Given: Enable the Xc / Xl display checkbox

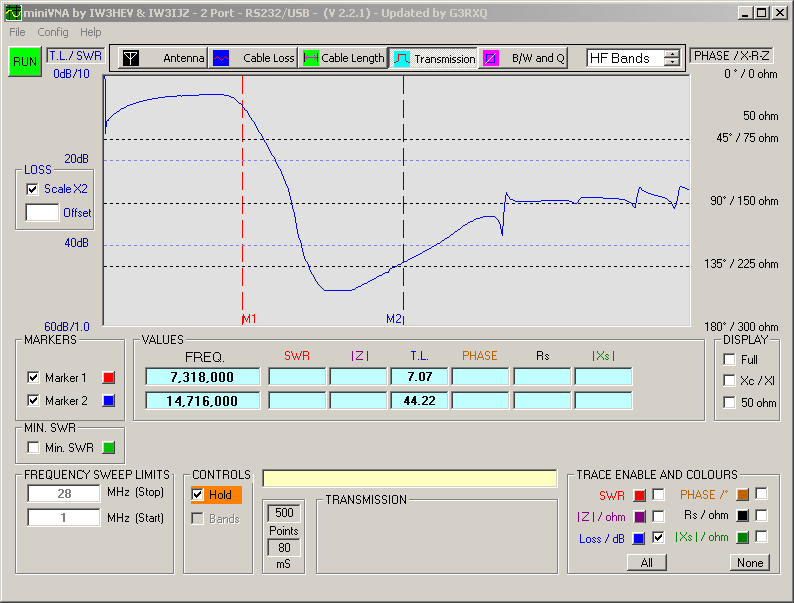Looking at the screenshot, I should coord(729,381).
